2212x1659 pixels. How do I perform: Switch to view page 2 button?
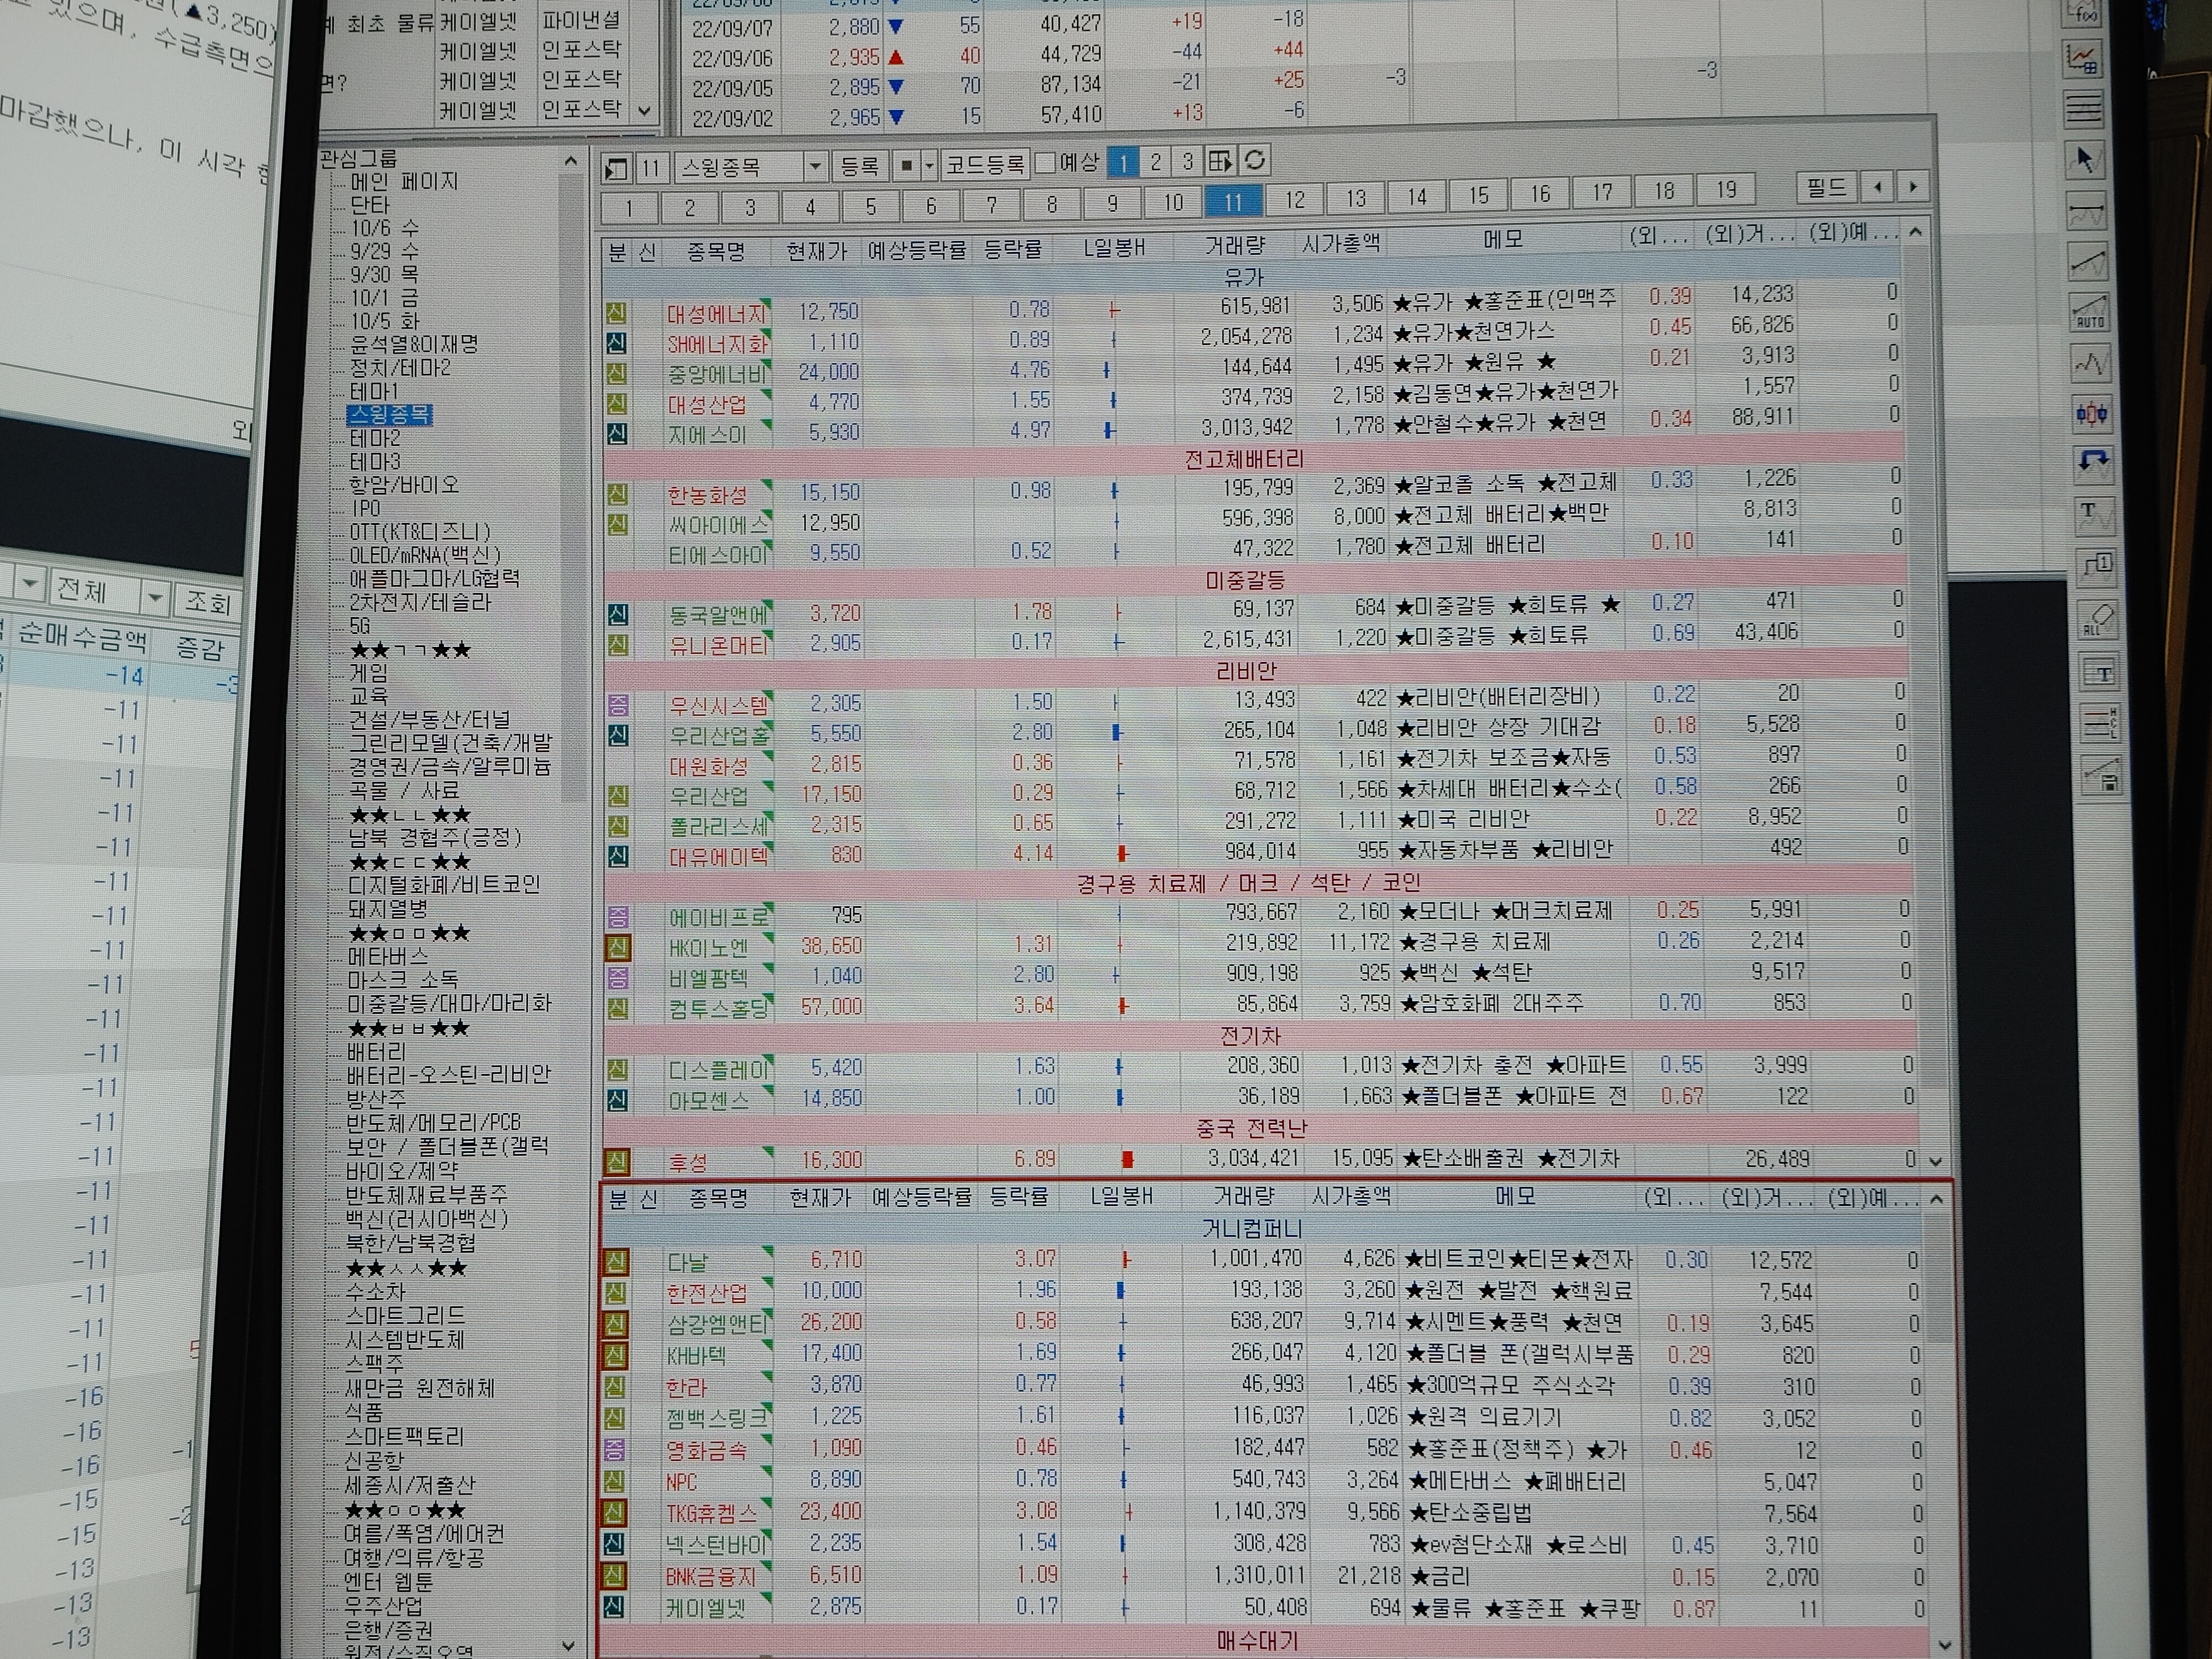point(1155,161)
